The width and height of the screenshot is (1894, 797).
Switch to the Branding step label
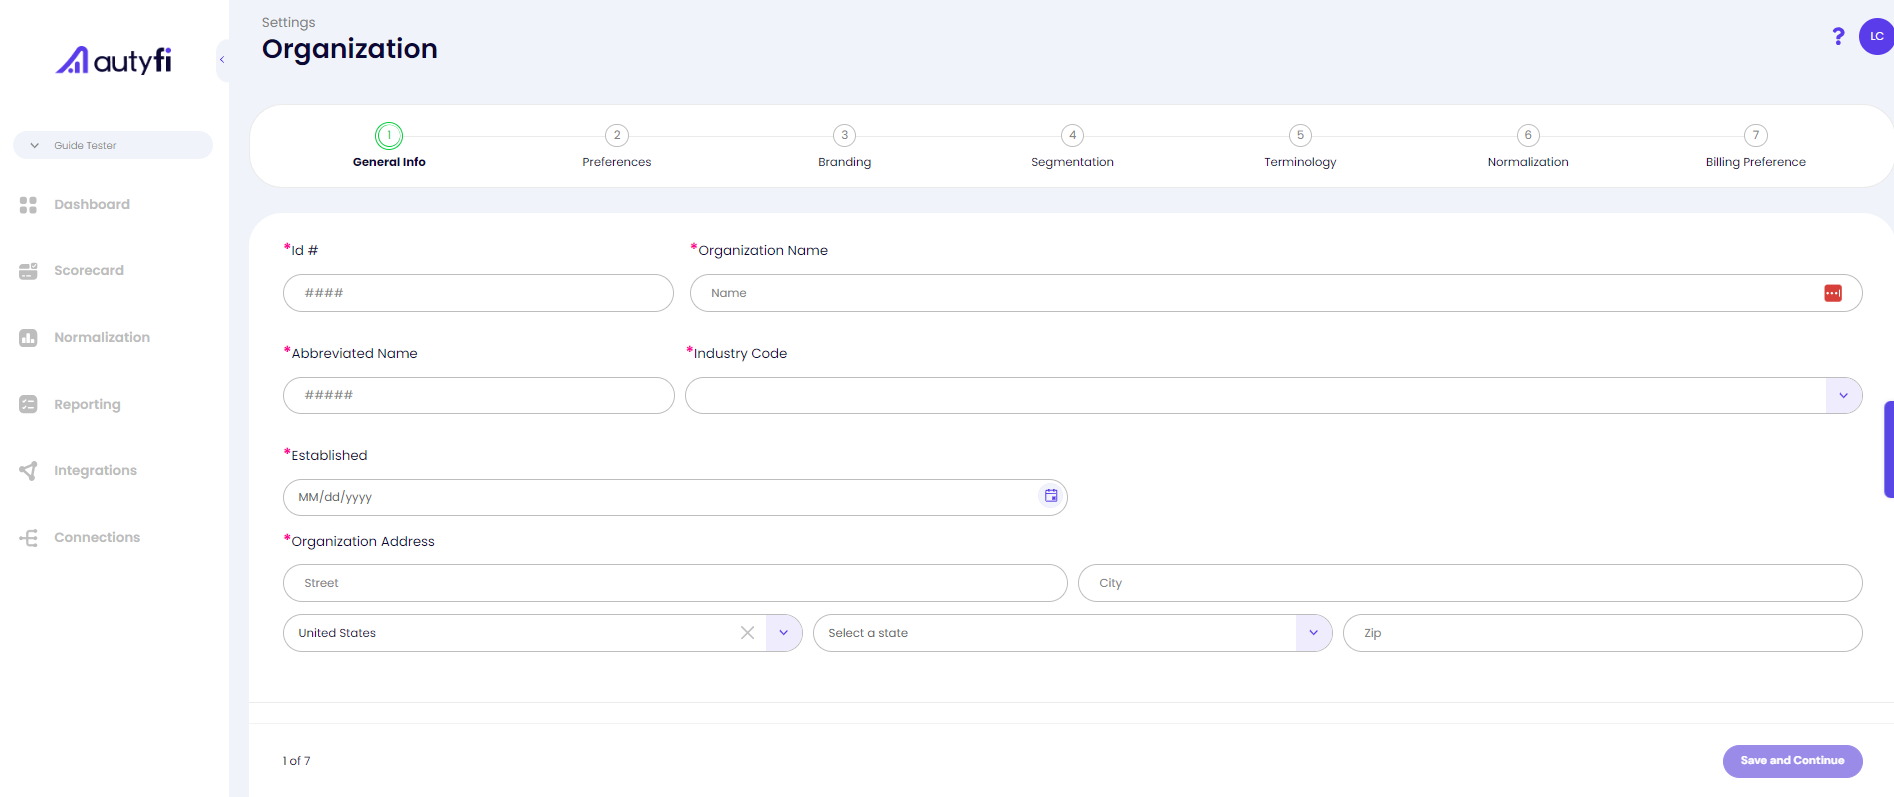[845, 162]
